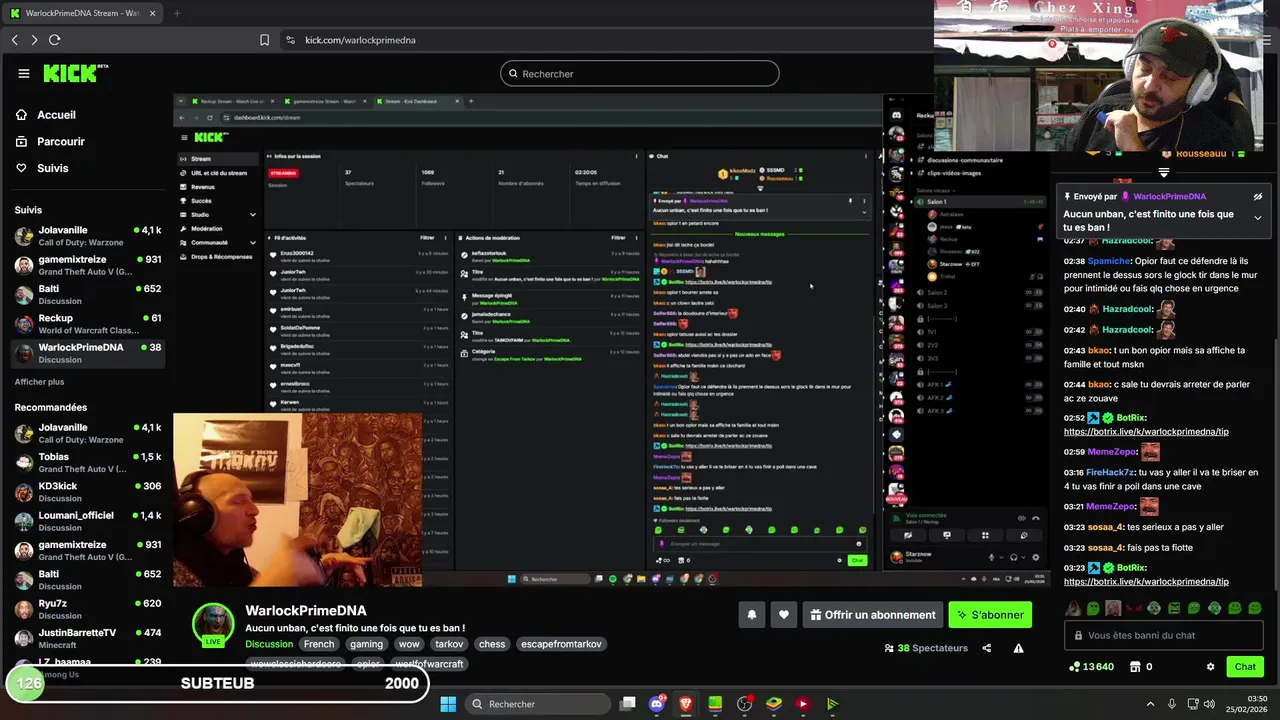The width and height of the screenshot is (1280, 720).
Task: Go forward in the browser
Action: pyautogui.click(x=34, y=40)
